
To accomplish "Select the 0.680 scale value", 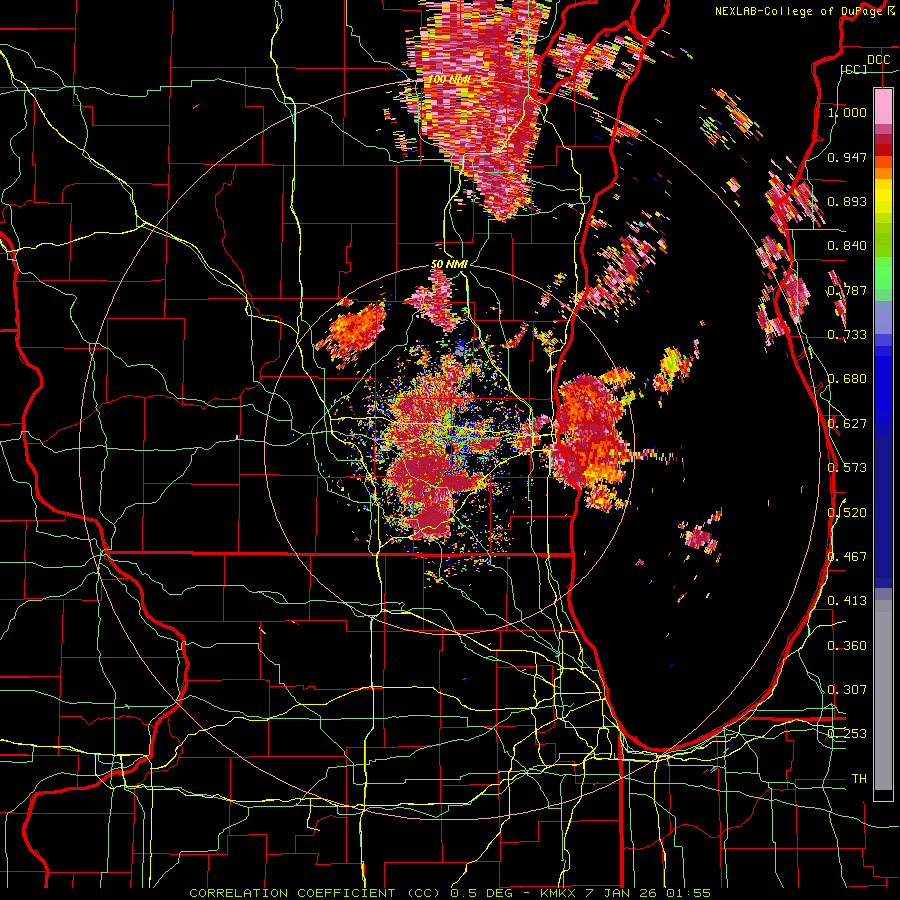I will (x=847, y=379).
